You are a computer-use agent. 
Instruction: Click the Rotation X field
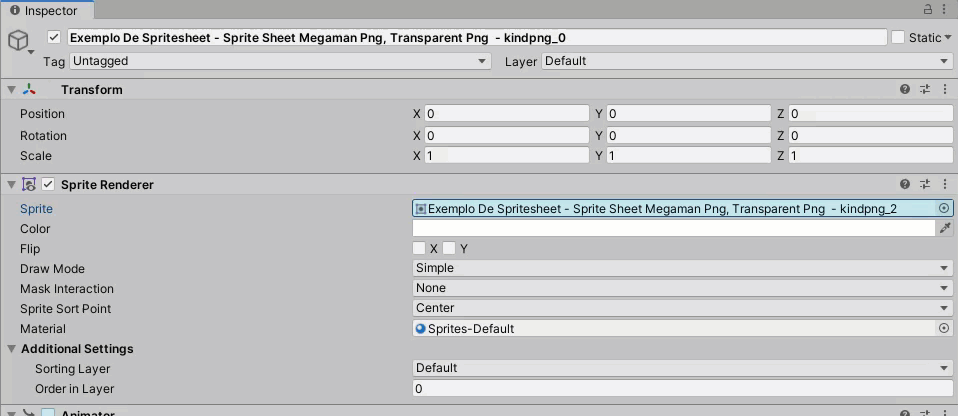click(506, 135)
